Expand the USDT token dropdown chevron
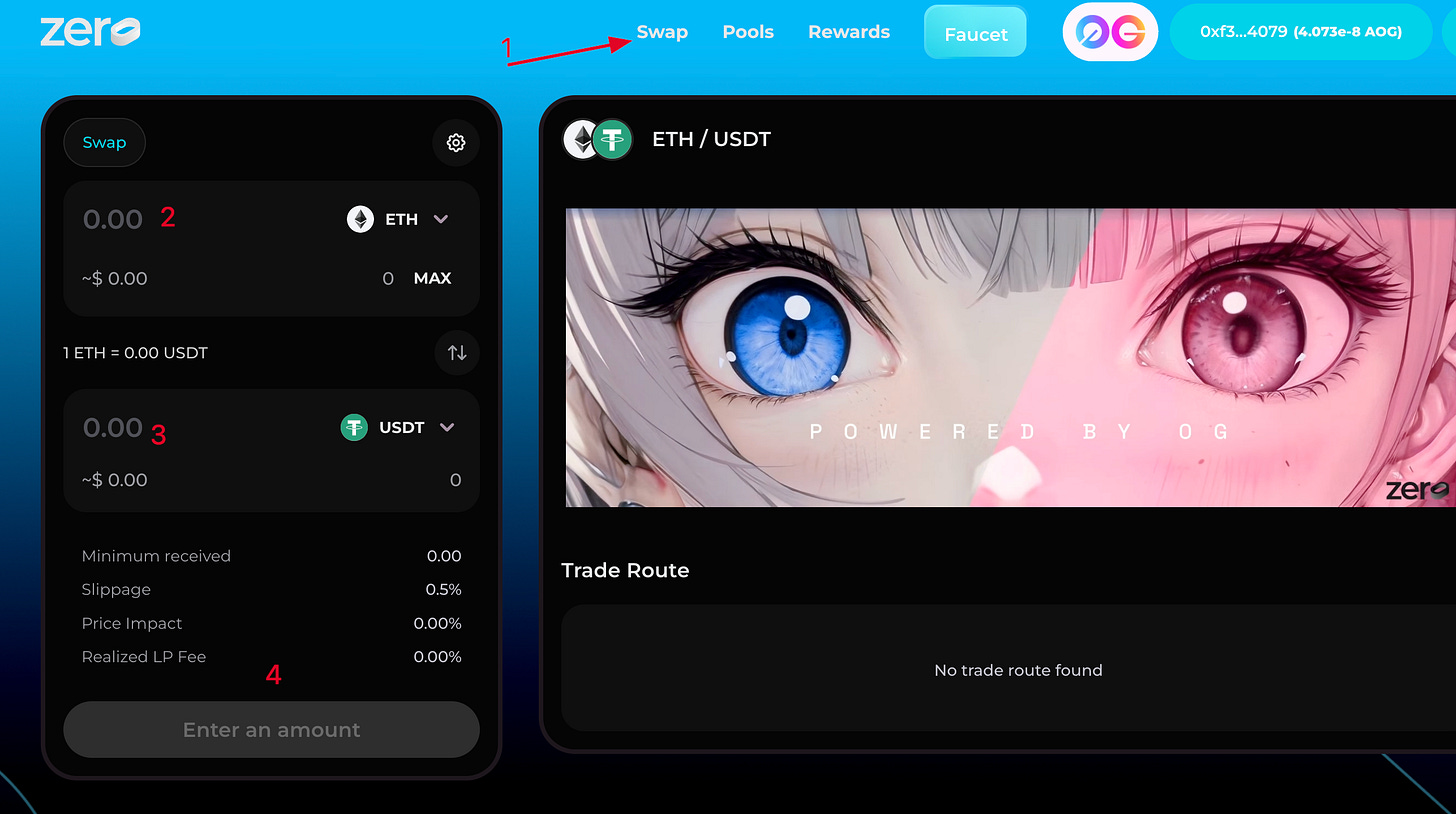Viewport: 1456px width, 814px height. [x=447, y=427]
